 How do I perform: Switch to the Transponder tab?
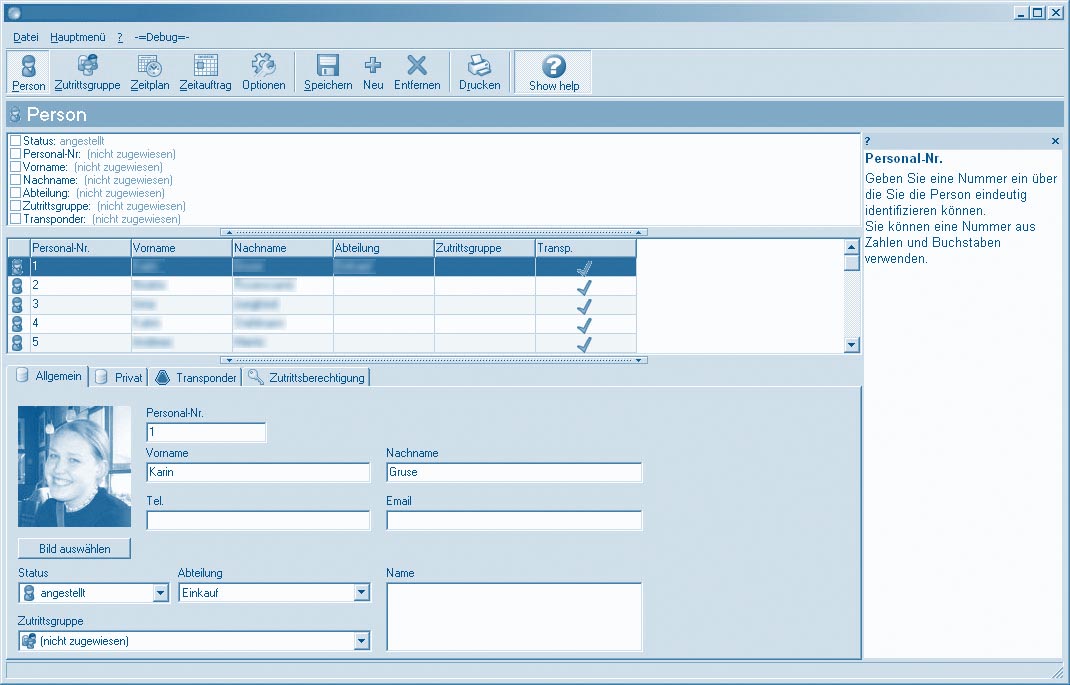click(197, 378)
